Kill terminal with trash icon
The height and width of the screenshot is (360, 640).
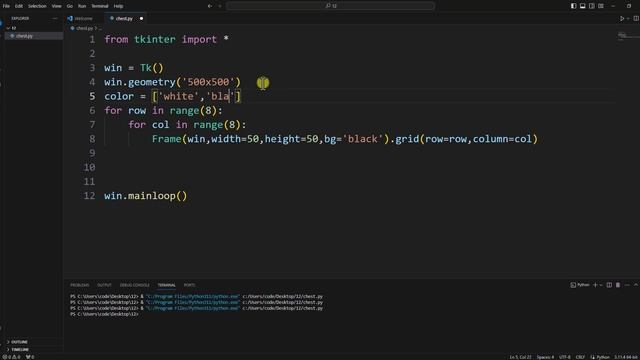tap(618, 285)
